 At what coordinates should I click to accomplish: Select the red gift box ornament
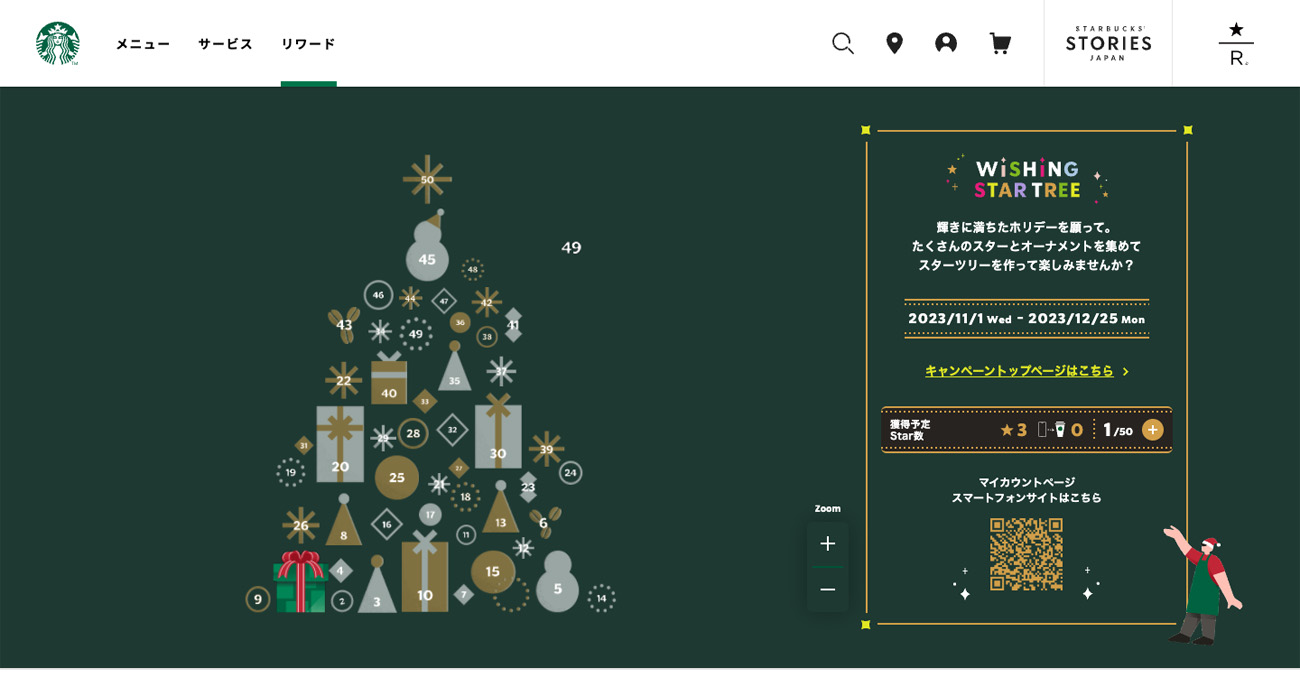click(300, 581)
